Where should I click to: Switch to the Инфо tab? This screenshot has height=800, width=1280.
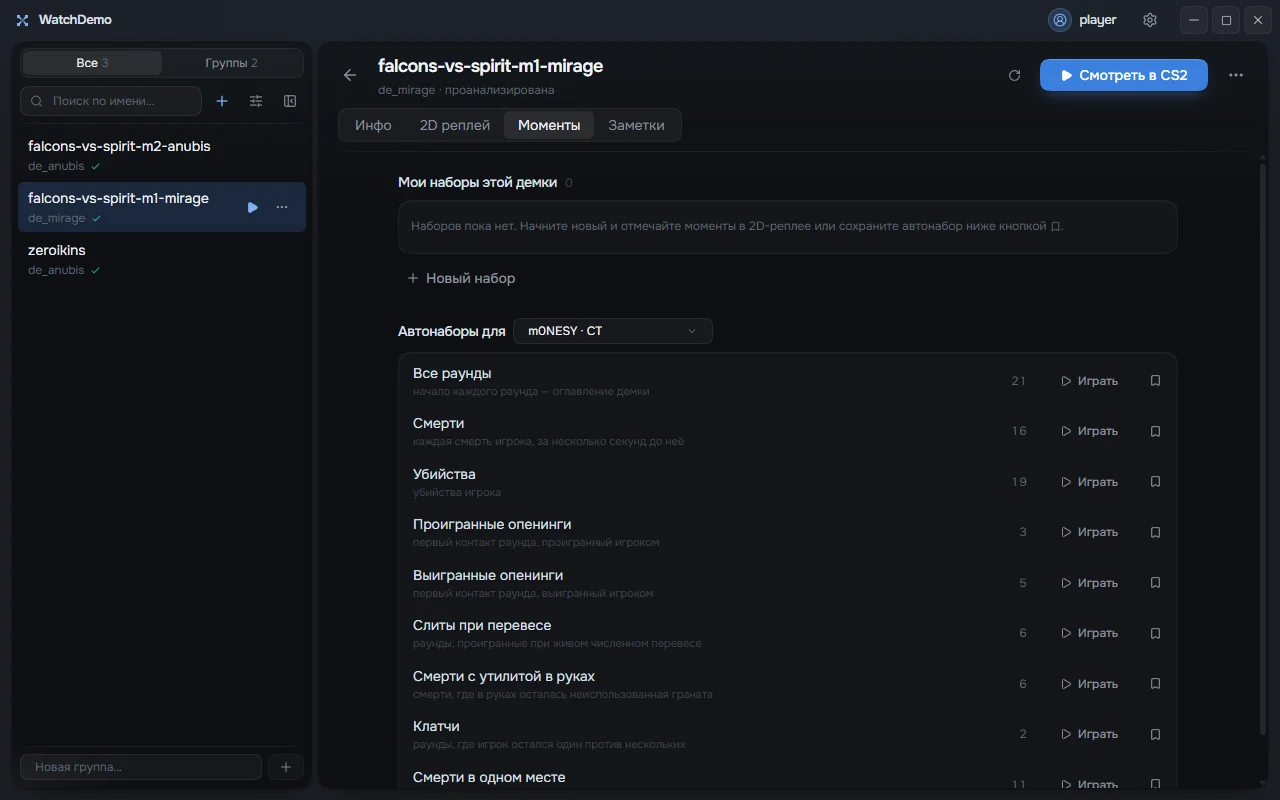pyautogui.click(x=373, y=125)
